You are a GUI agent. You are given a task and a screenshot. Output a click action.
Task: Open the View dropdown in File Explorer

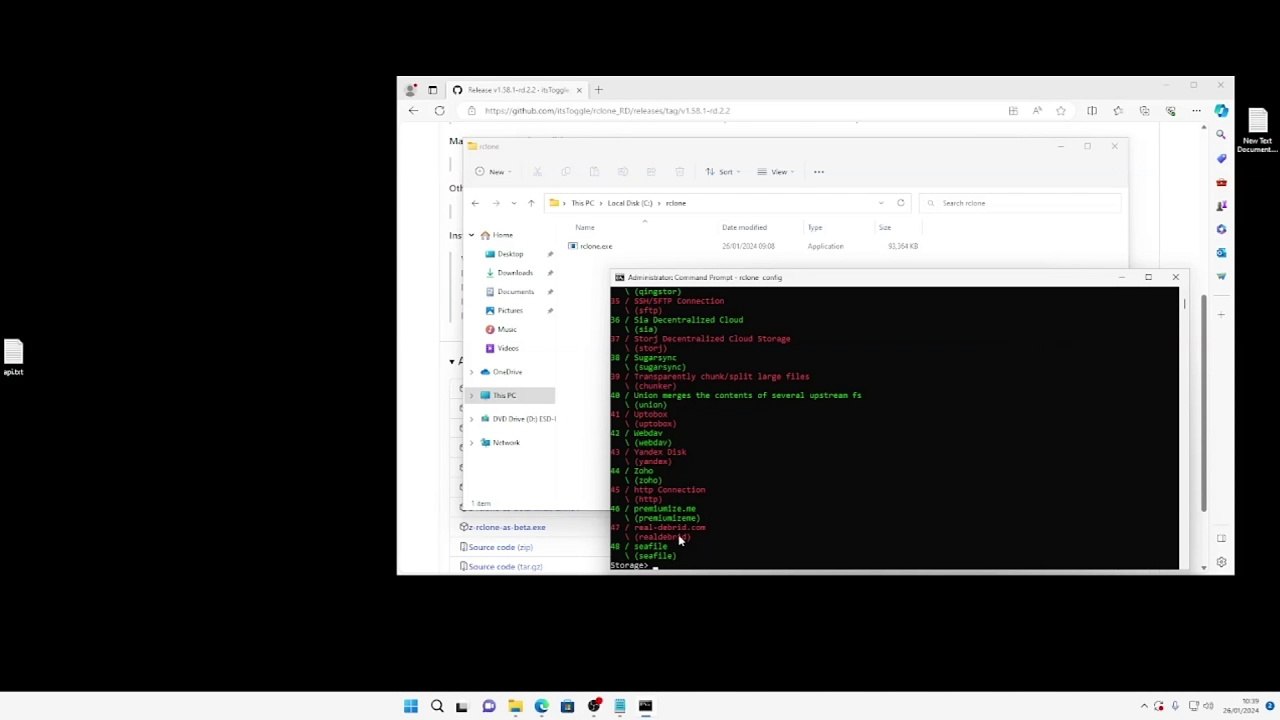(776, 172)
